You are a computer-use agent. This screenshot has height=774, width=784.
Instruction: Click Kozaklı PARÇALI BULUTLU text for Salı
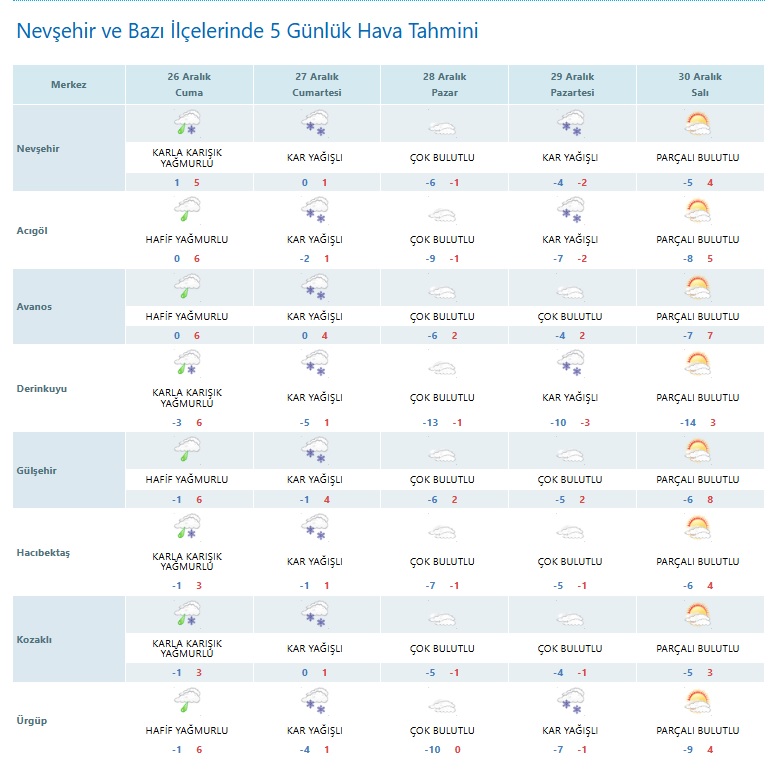[697, 647]
